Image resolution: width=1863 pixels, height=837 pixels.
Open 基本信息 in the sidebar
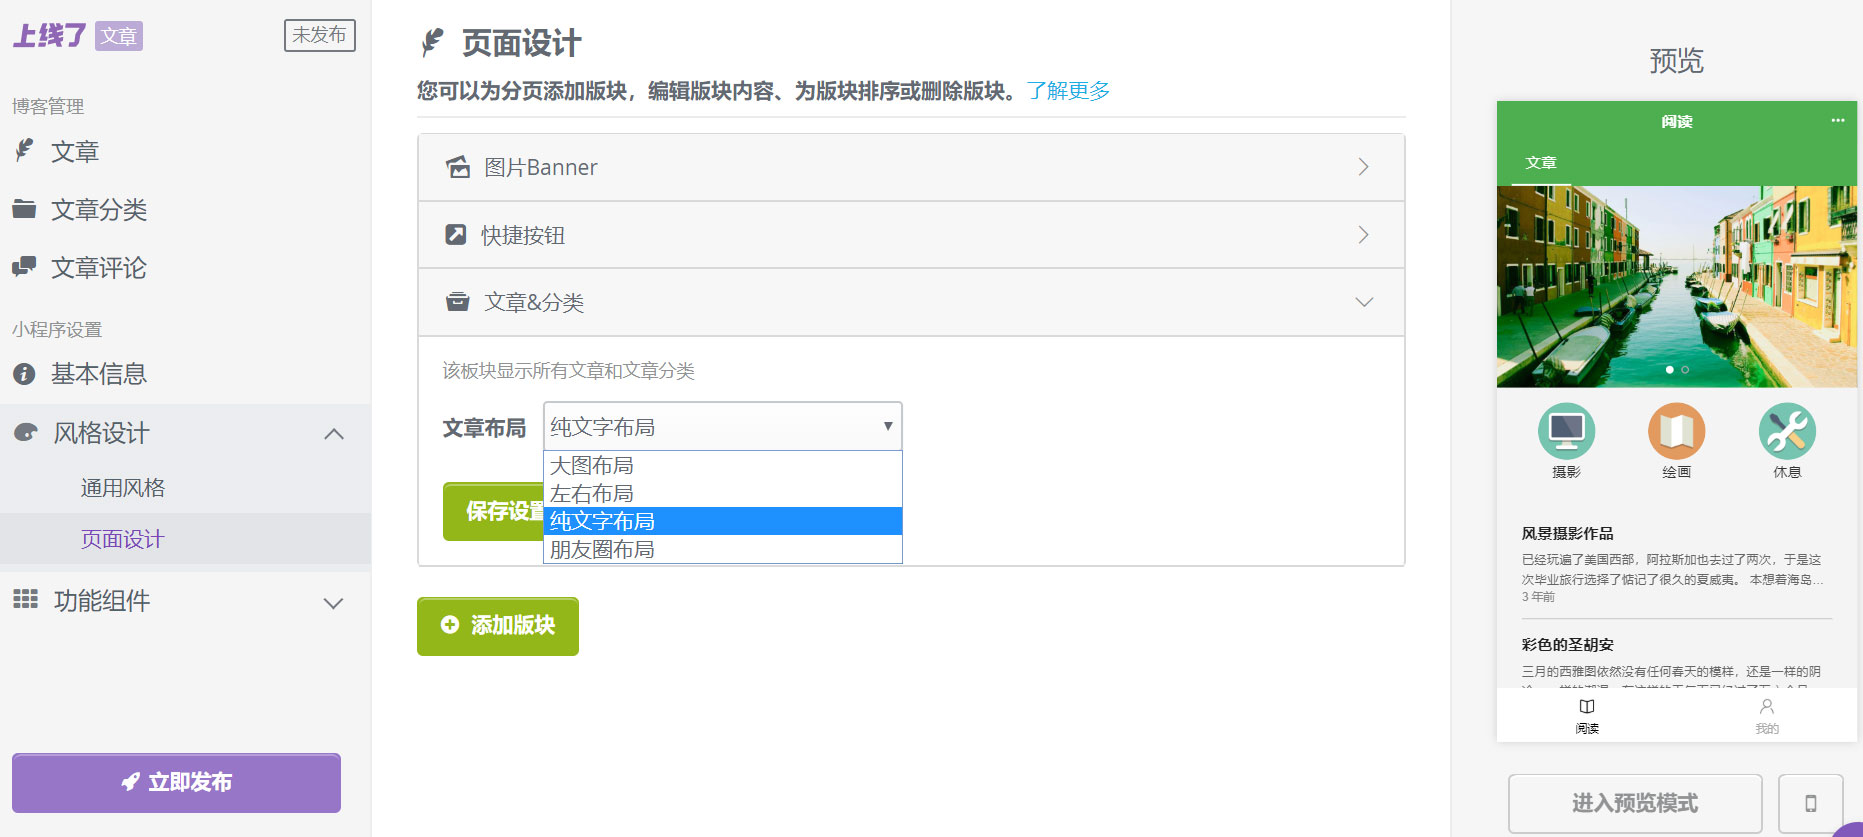98,374
